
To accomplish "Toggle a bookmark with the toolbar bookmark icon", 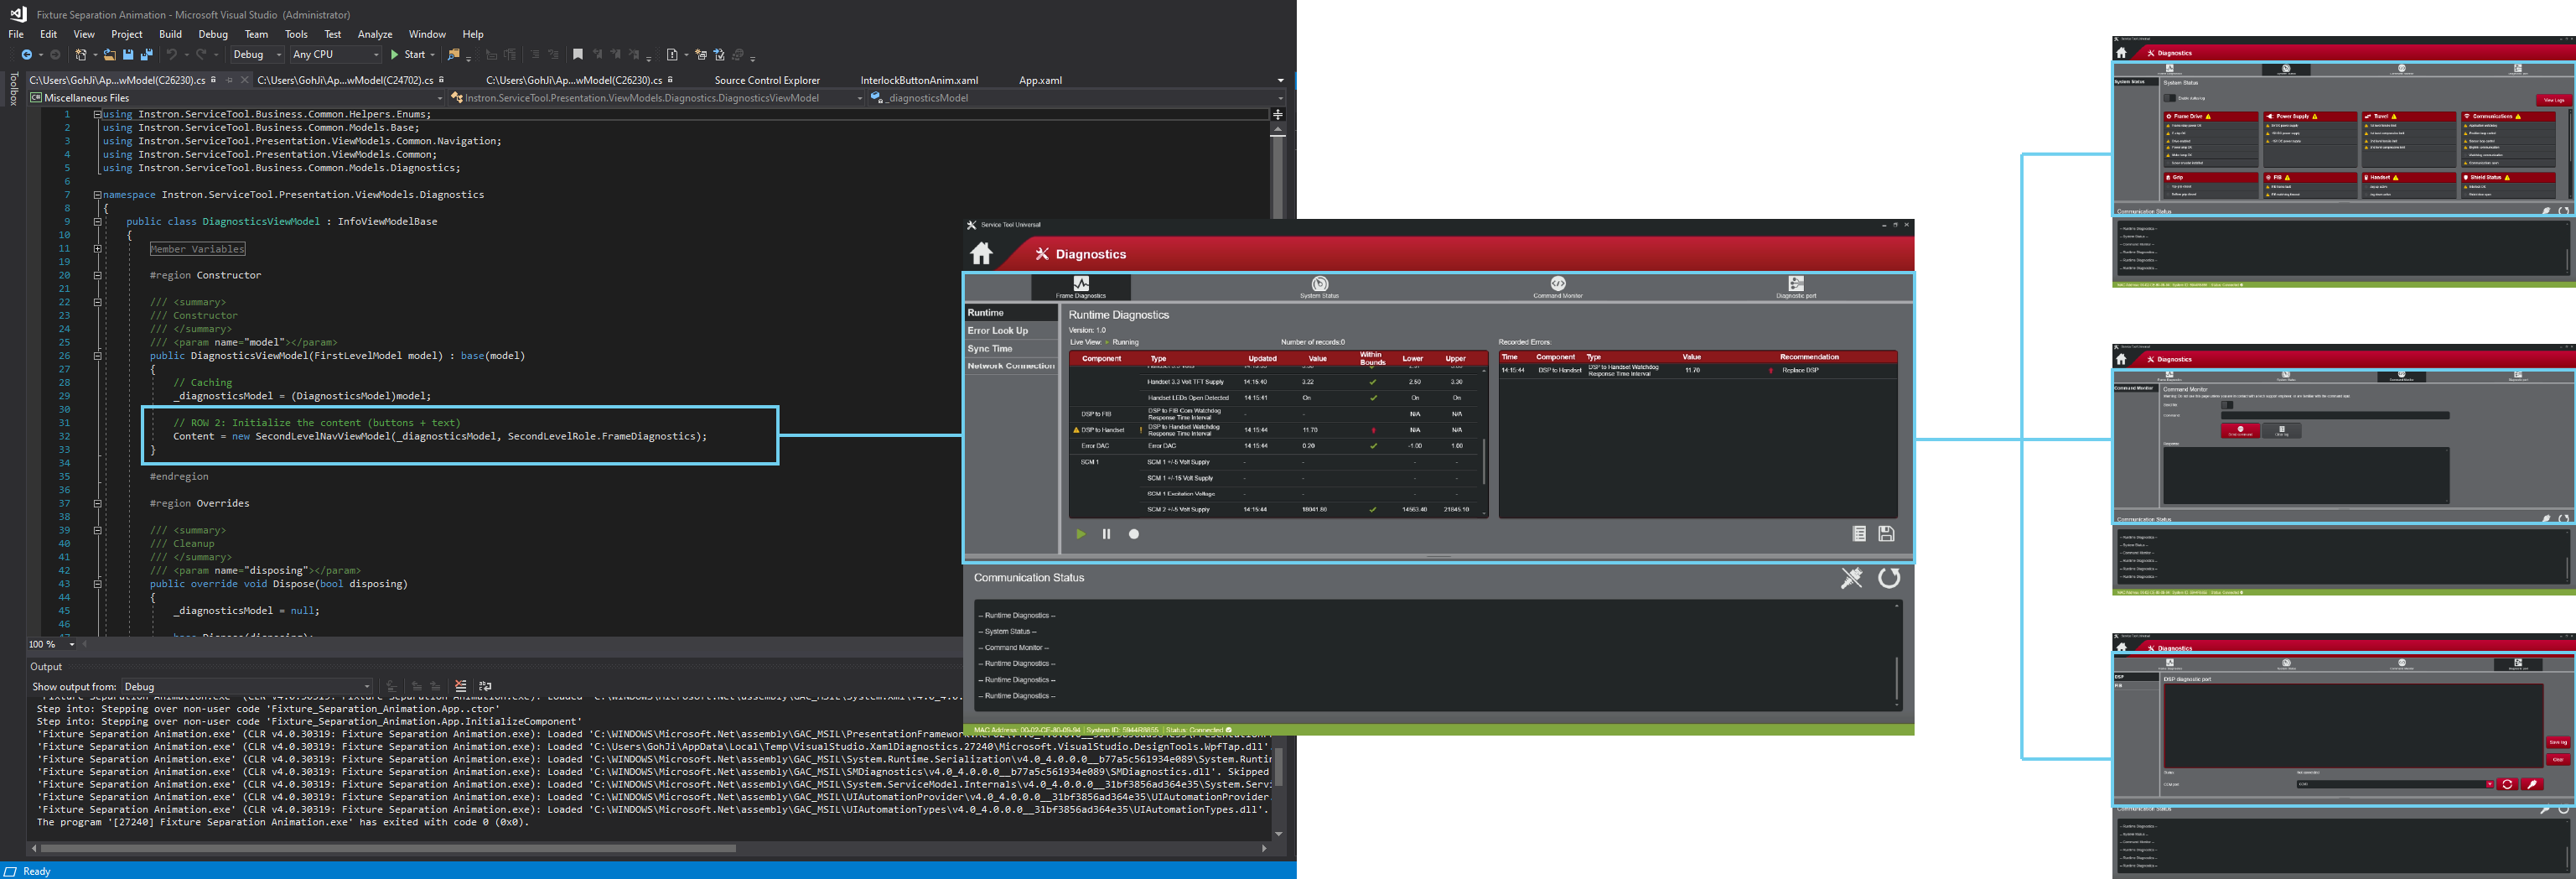I will point(577,55).
